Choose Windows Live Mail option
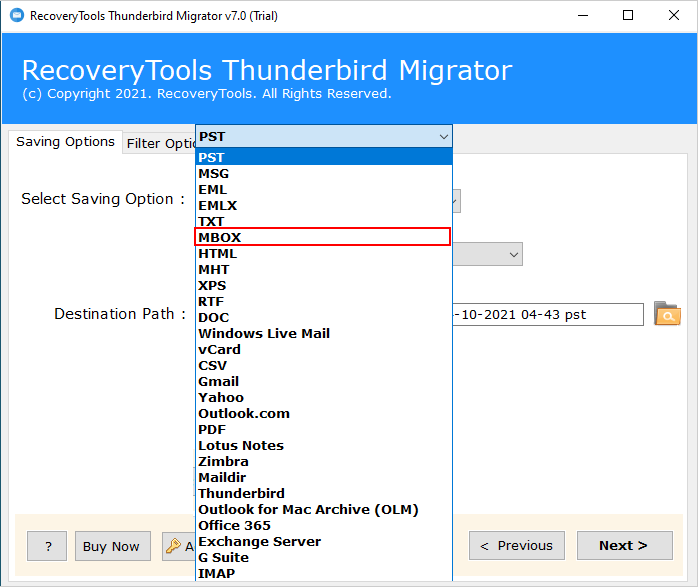This screenshot has width=698, height=587. [x=324, y=334]
